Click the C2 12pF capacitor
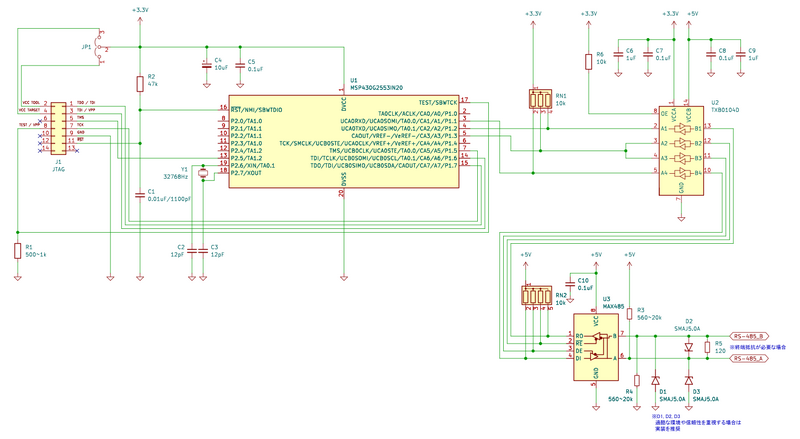Image resolution: width=800 pixels, height=439 pixels. point(191,251)
